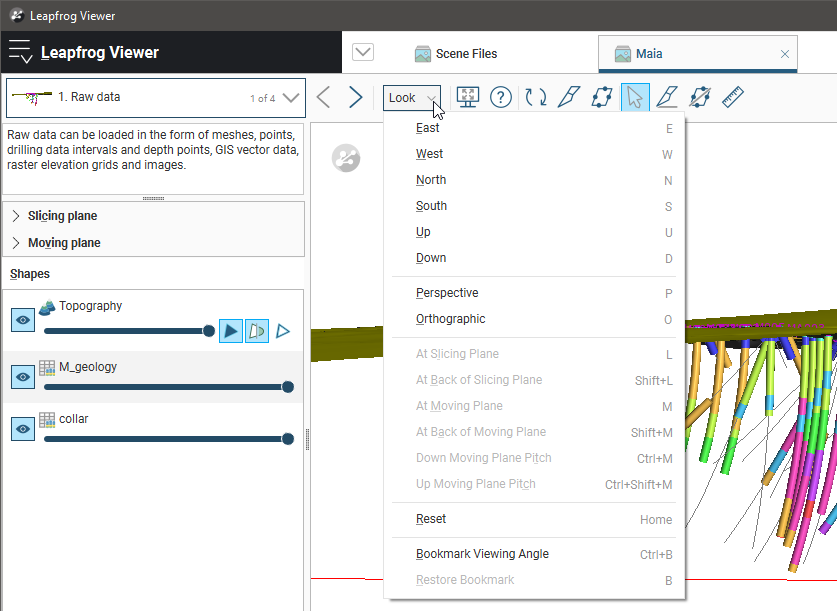This screenshot has width=837, height=611.
Task: Select Perspective view option
Action: coord(534,293)
